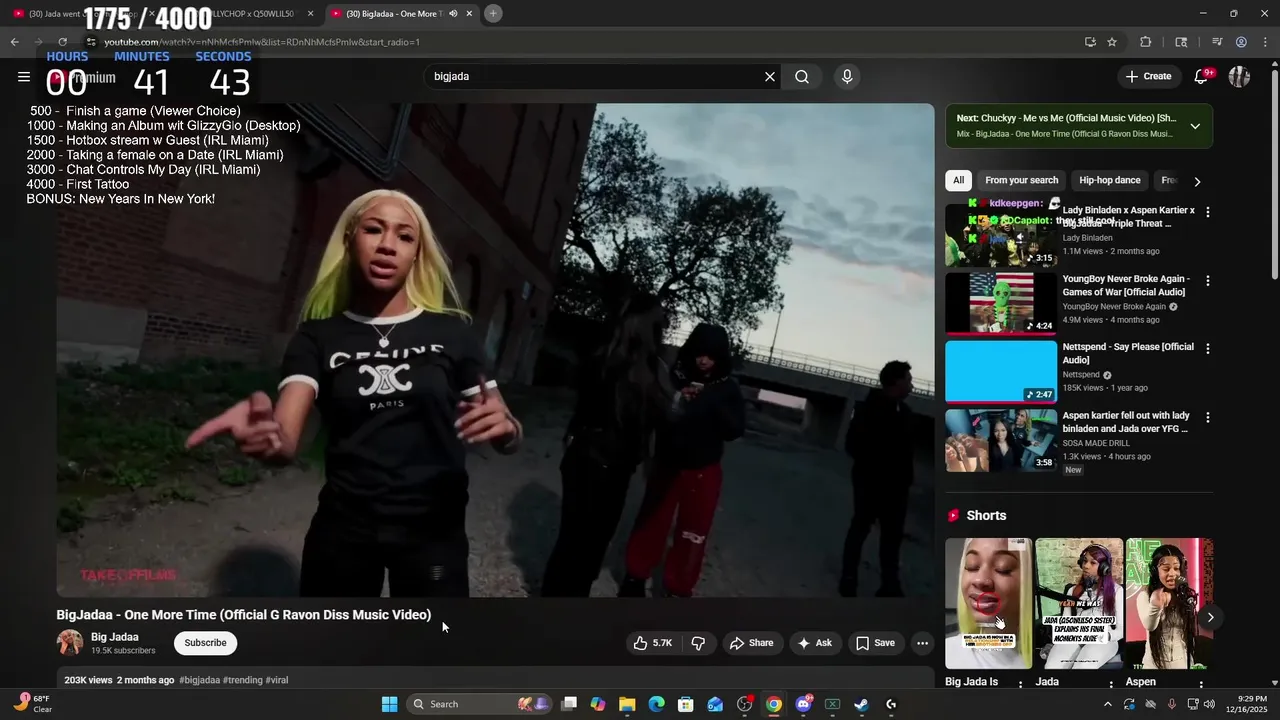Open YoungBoy Games of War thumbnail
The height and width of the screenshot is (720, 1280).
(1001, 303)
